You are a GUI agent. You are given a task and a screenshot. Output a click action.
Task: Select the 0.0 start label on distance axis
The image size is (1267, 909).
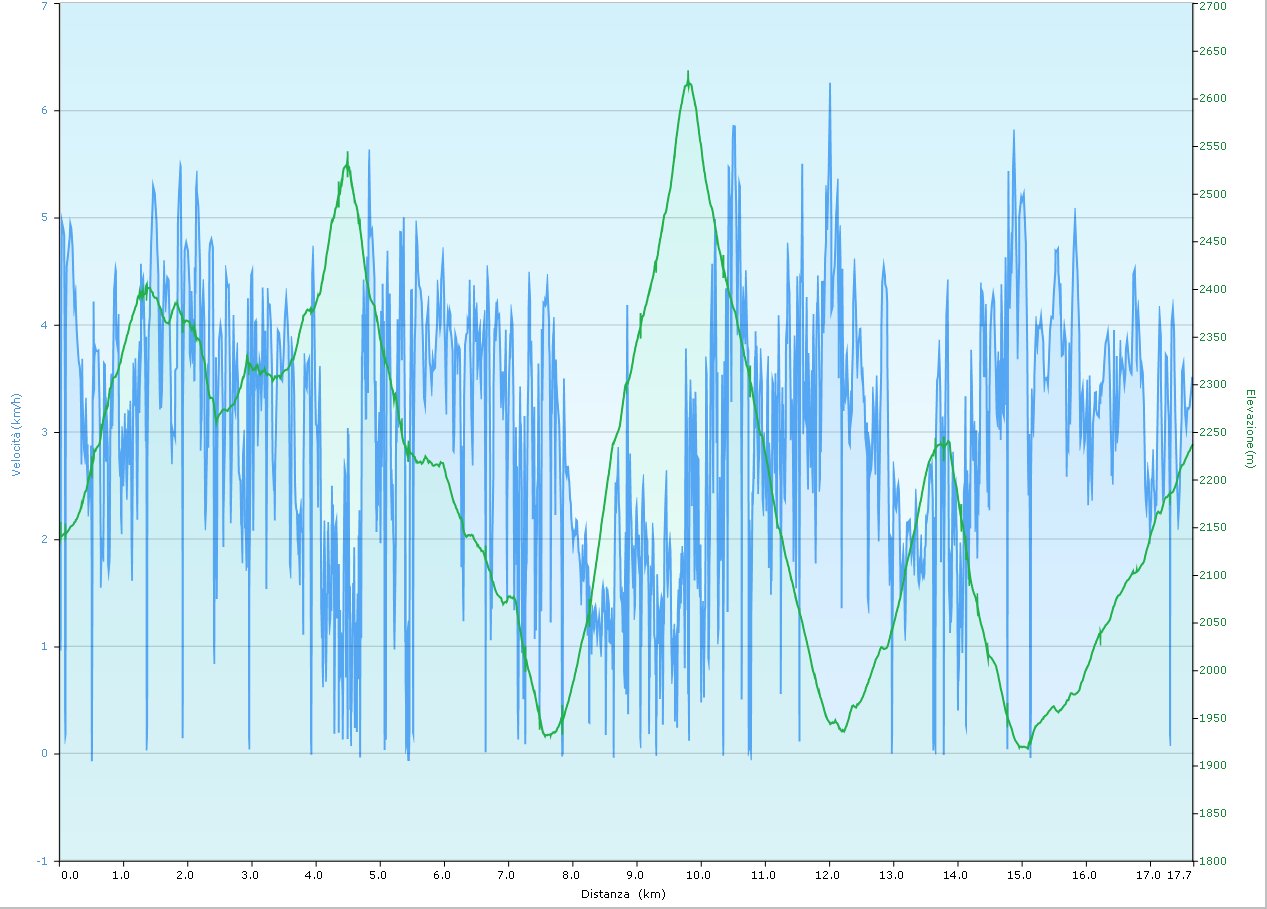[69, 875]
